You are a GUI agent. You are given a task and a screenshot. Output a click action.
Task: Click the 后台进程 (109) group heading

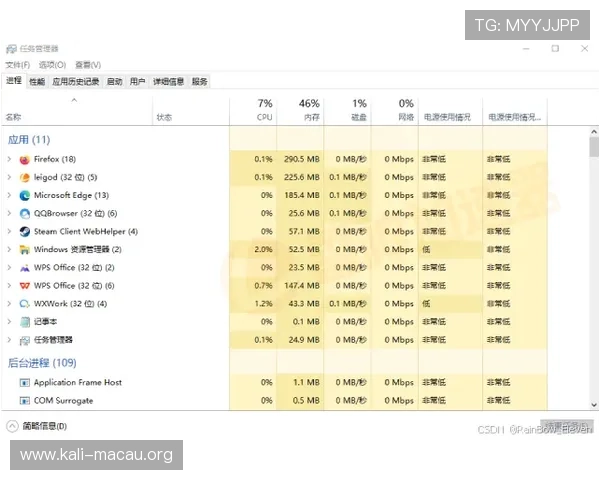click(x=42, y=362)
